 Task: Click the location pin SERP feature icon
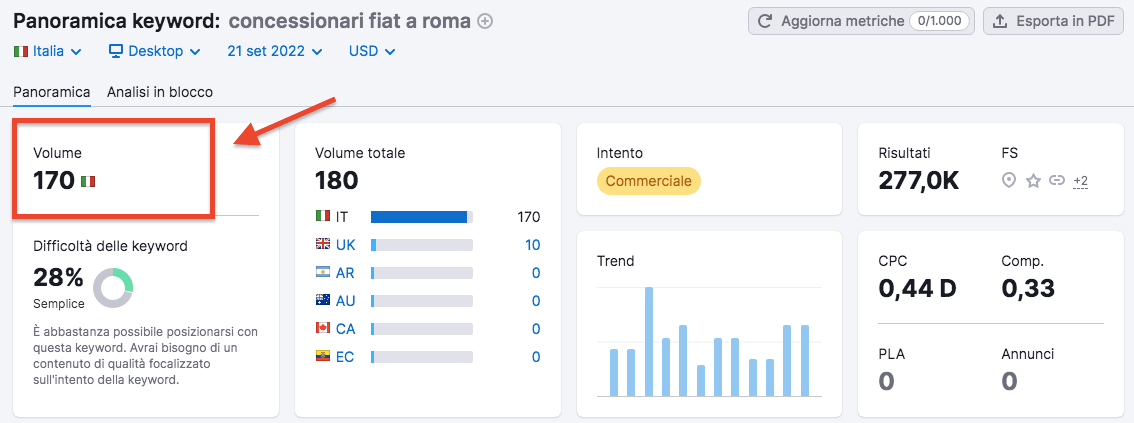pos(1009,181)
